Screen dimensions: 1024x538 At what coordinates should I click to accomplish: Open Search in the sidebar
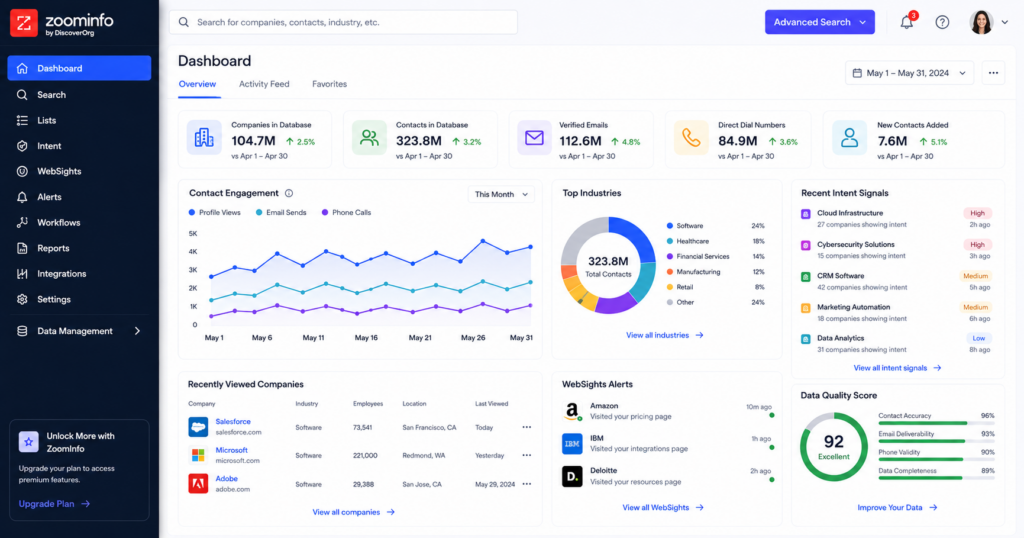(79, 95)
